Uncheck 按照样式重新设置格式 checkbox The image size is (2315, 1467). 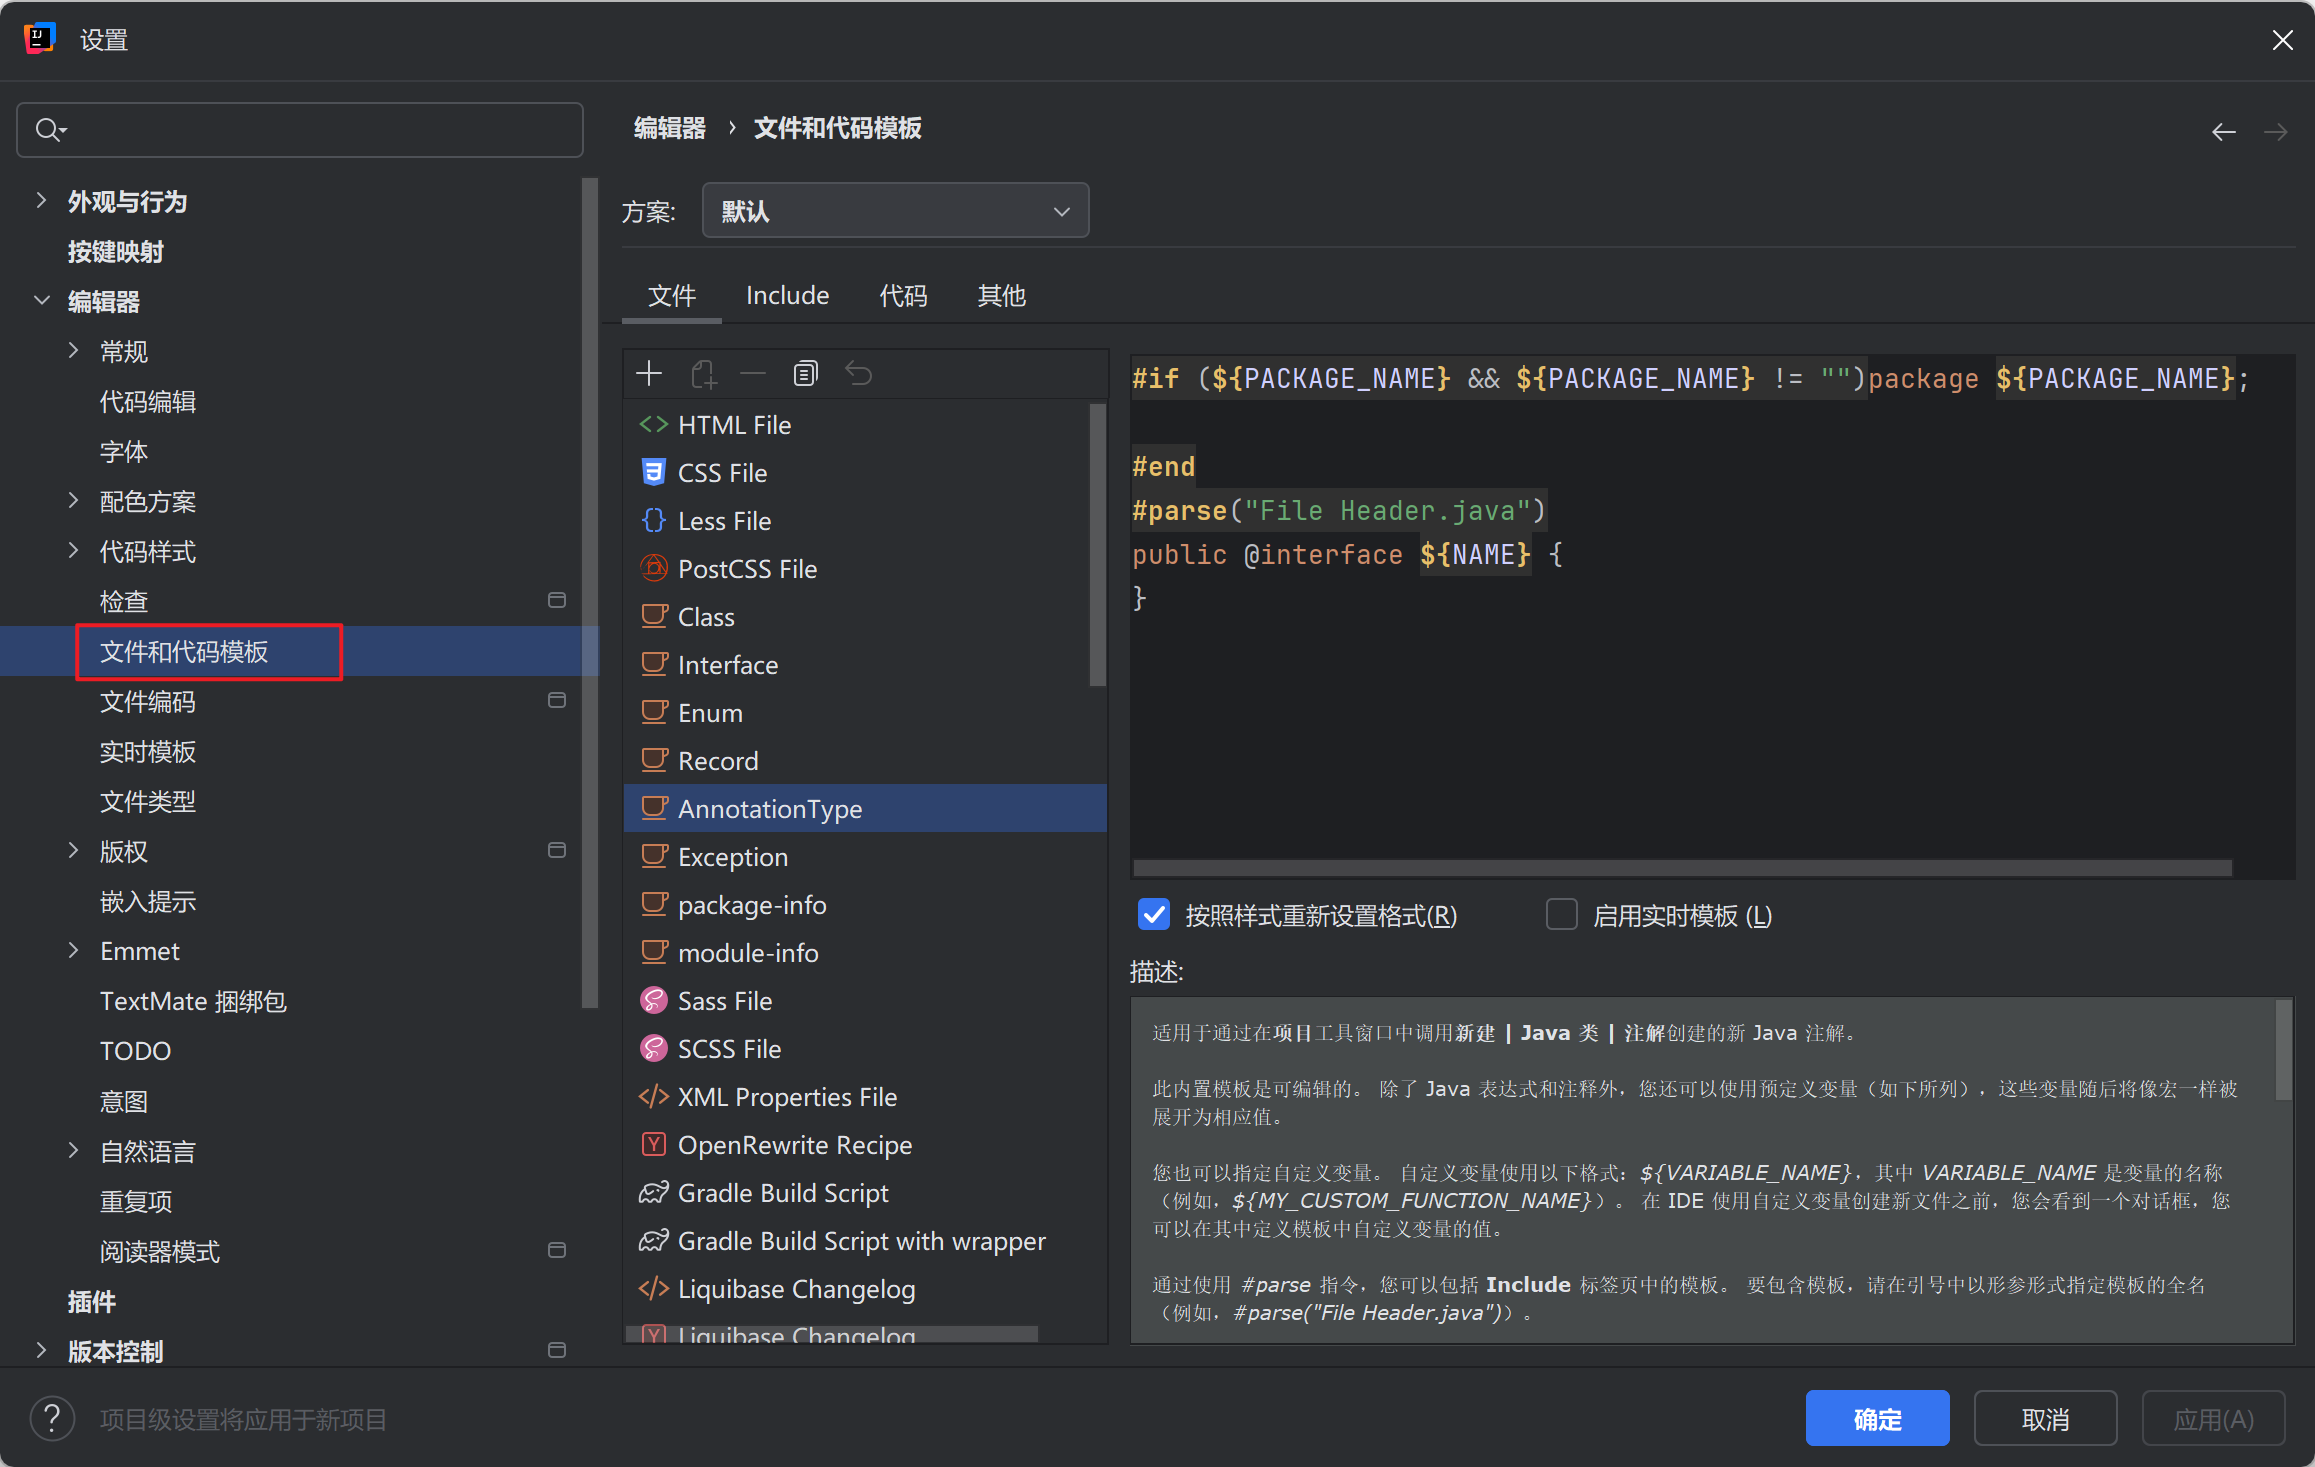pyautogui.click(x=1154, y=914)
